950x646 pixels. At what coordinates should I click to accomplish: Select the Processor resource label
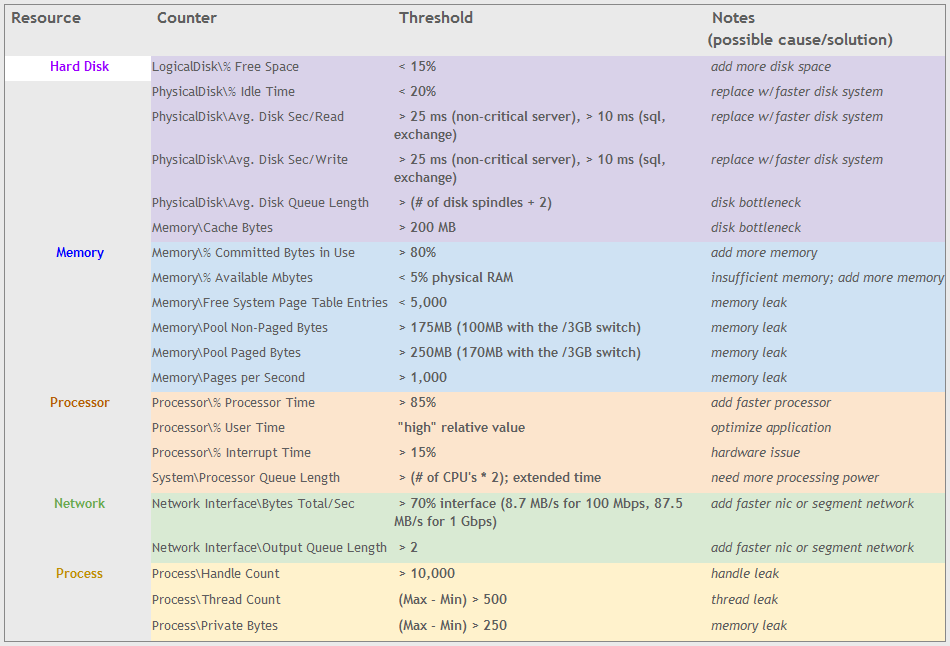tap(80, 402)
